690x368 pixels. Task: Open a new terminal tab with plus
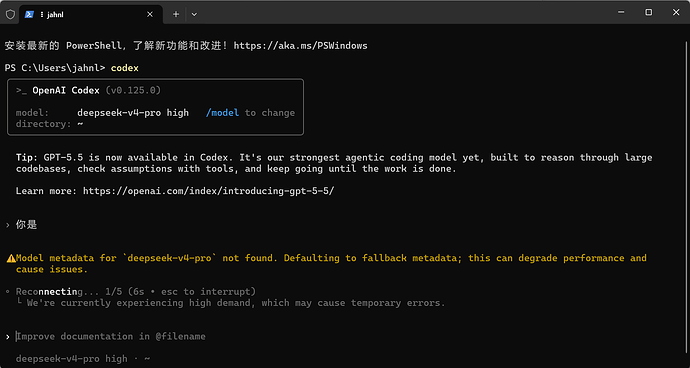[x=176, y=14]
